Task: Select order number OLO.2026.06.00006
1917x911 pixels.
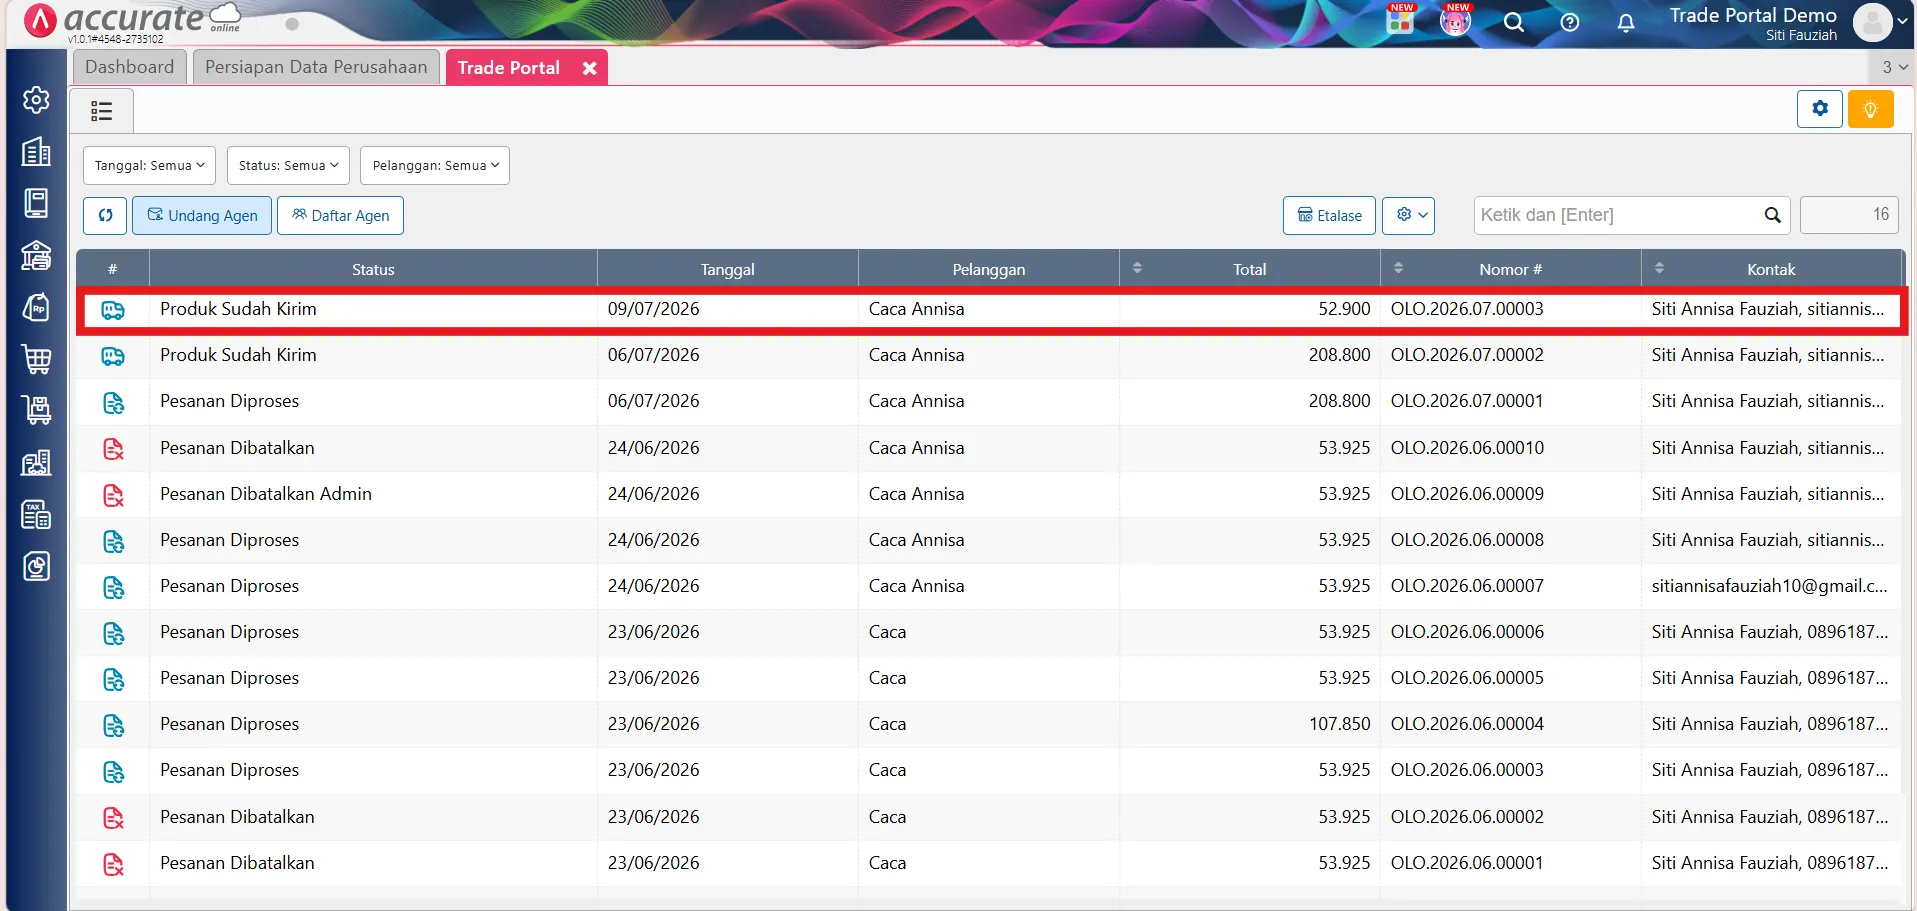Action: 1467,632
